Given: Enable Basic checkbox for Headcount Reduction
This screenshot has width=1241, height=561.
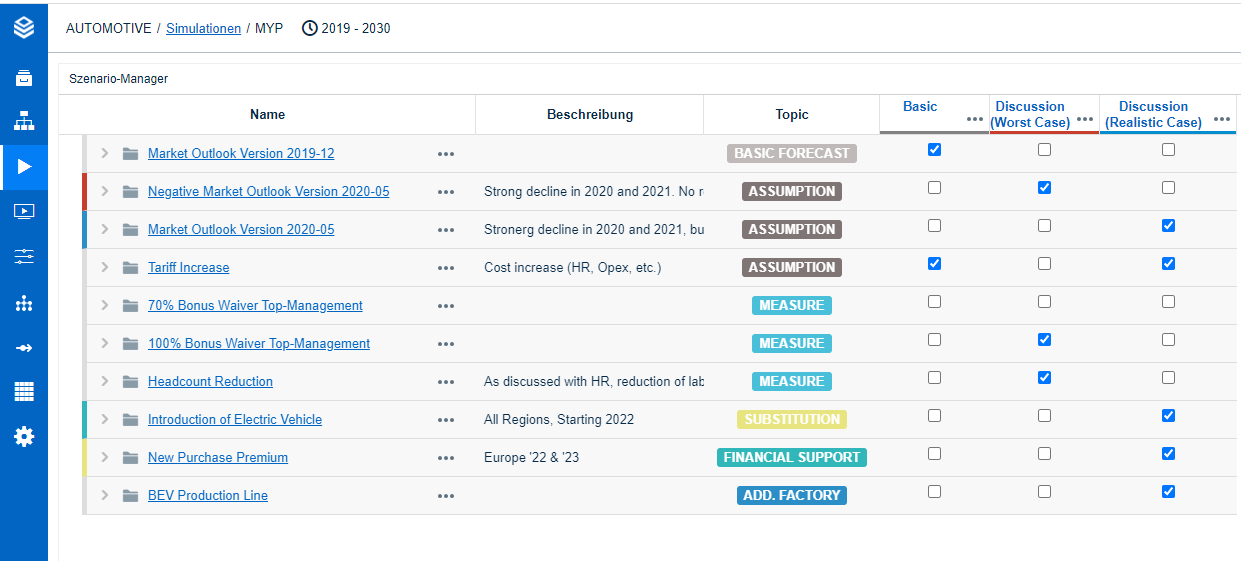Looking at the screenshot, I should (x=934, y=378).
